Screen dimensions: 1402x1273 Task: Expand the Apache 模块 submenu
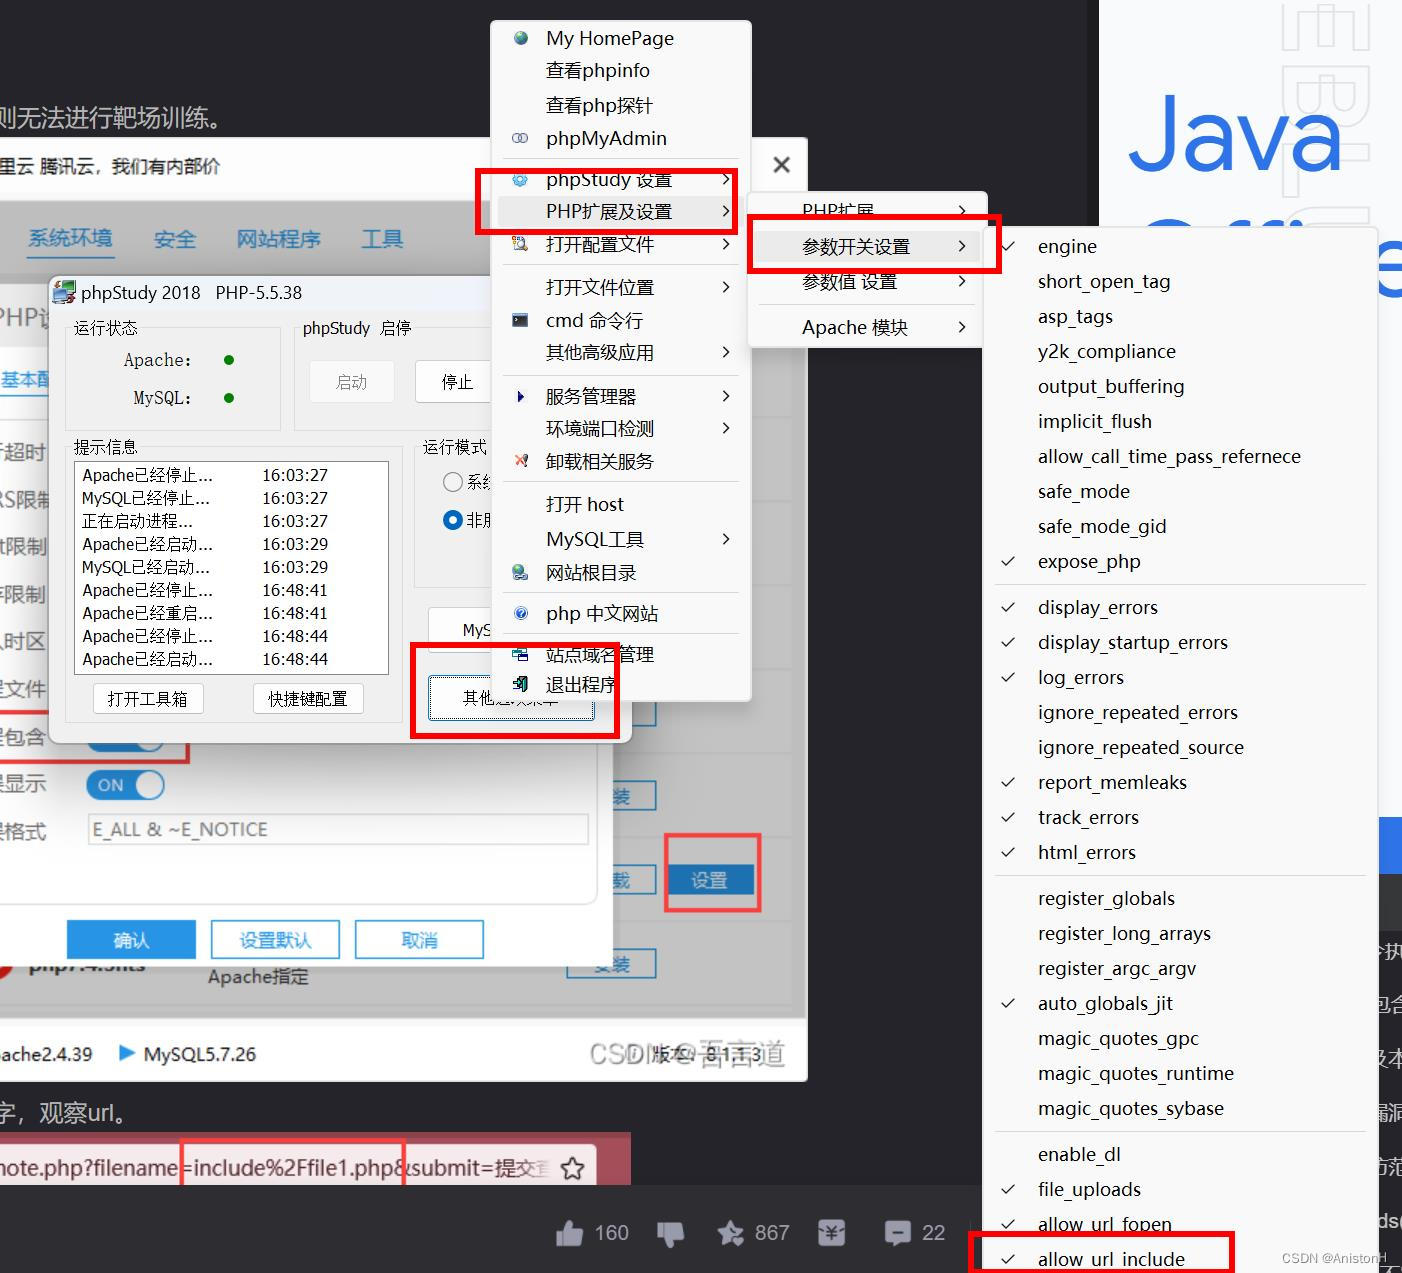coord(867,327)
